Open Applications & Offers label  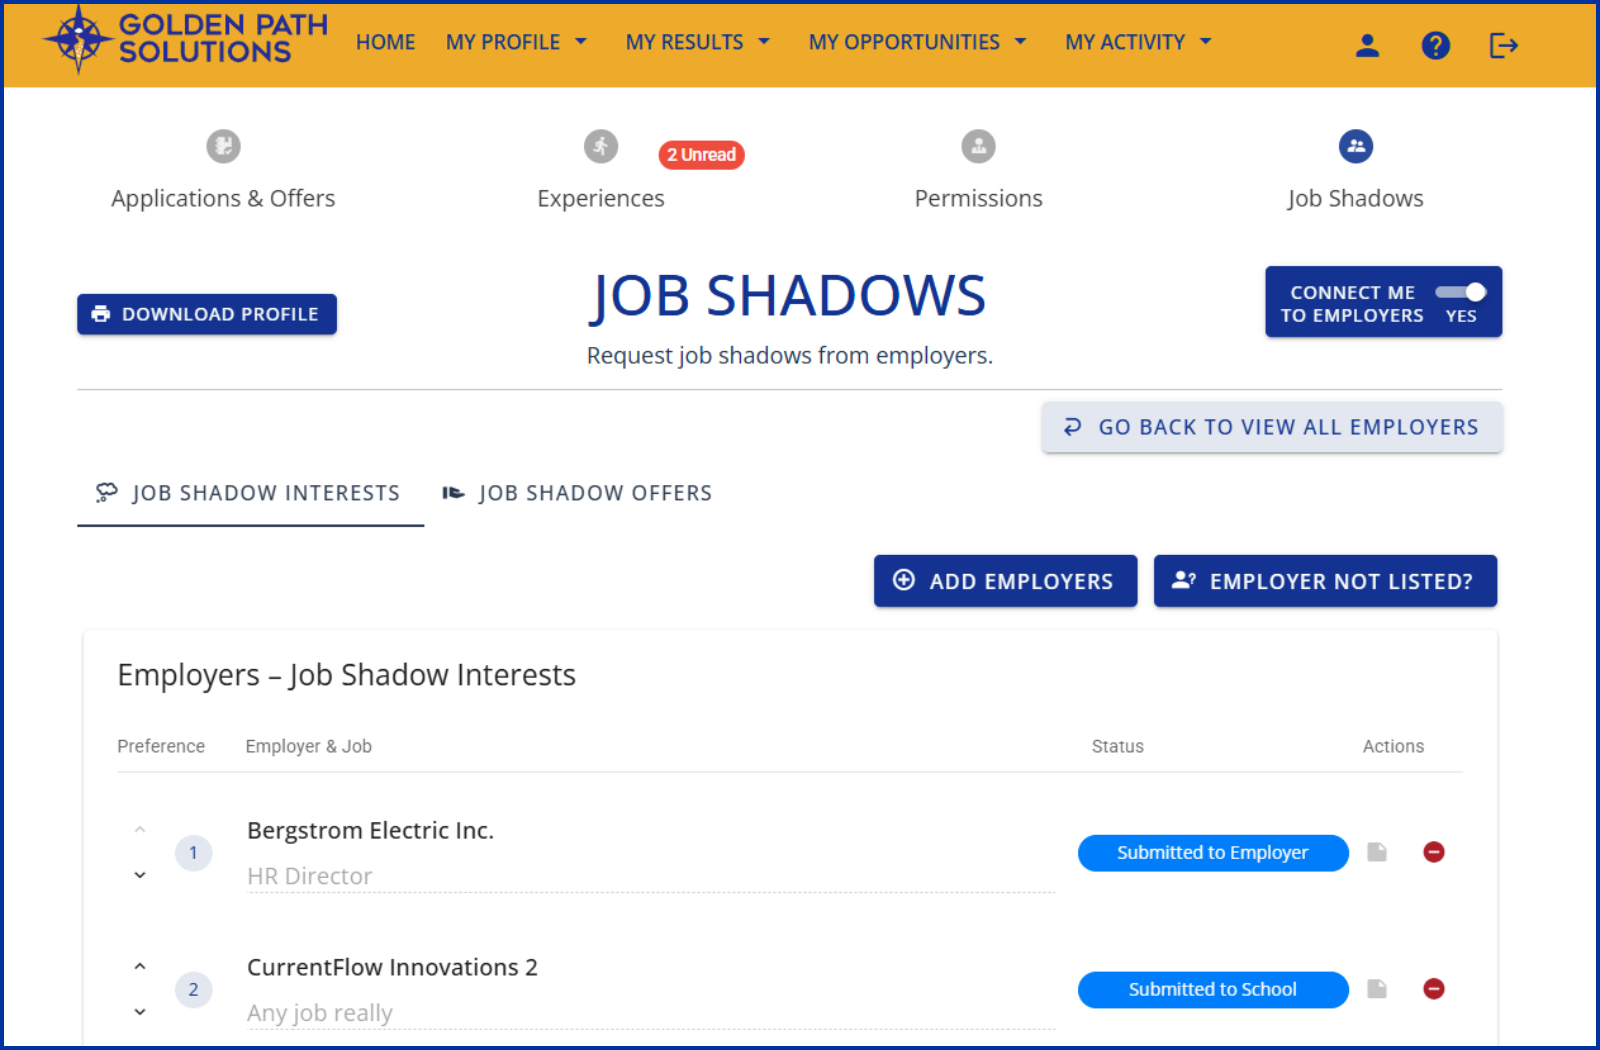click(223, 198)
